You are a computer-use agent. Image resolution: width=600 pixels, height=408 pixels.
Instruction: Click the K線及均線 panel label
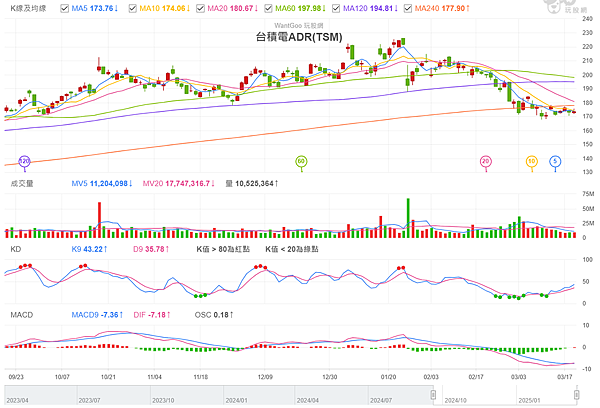pos(28,8)
